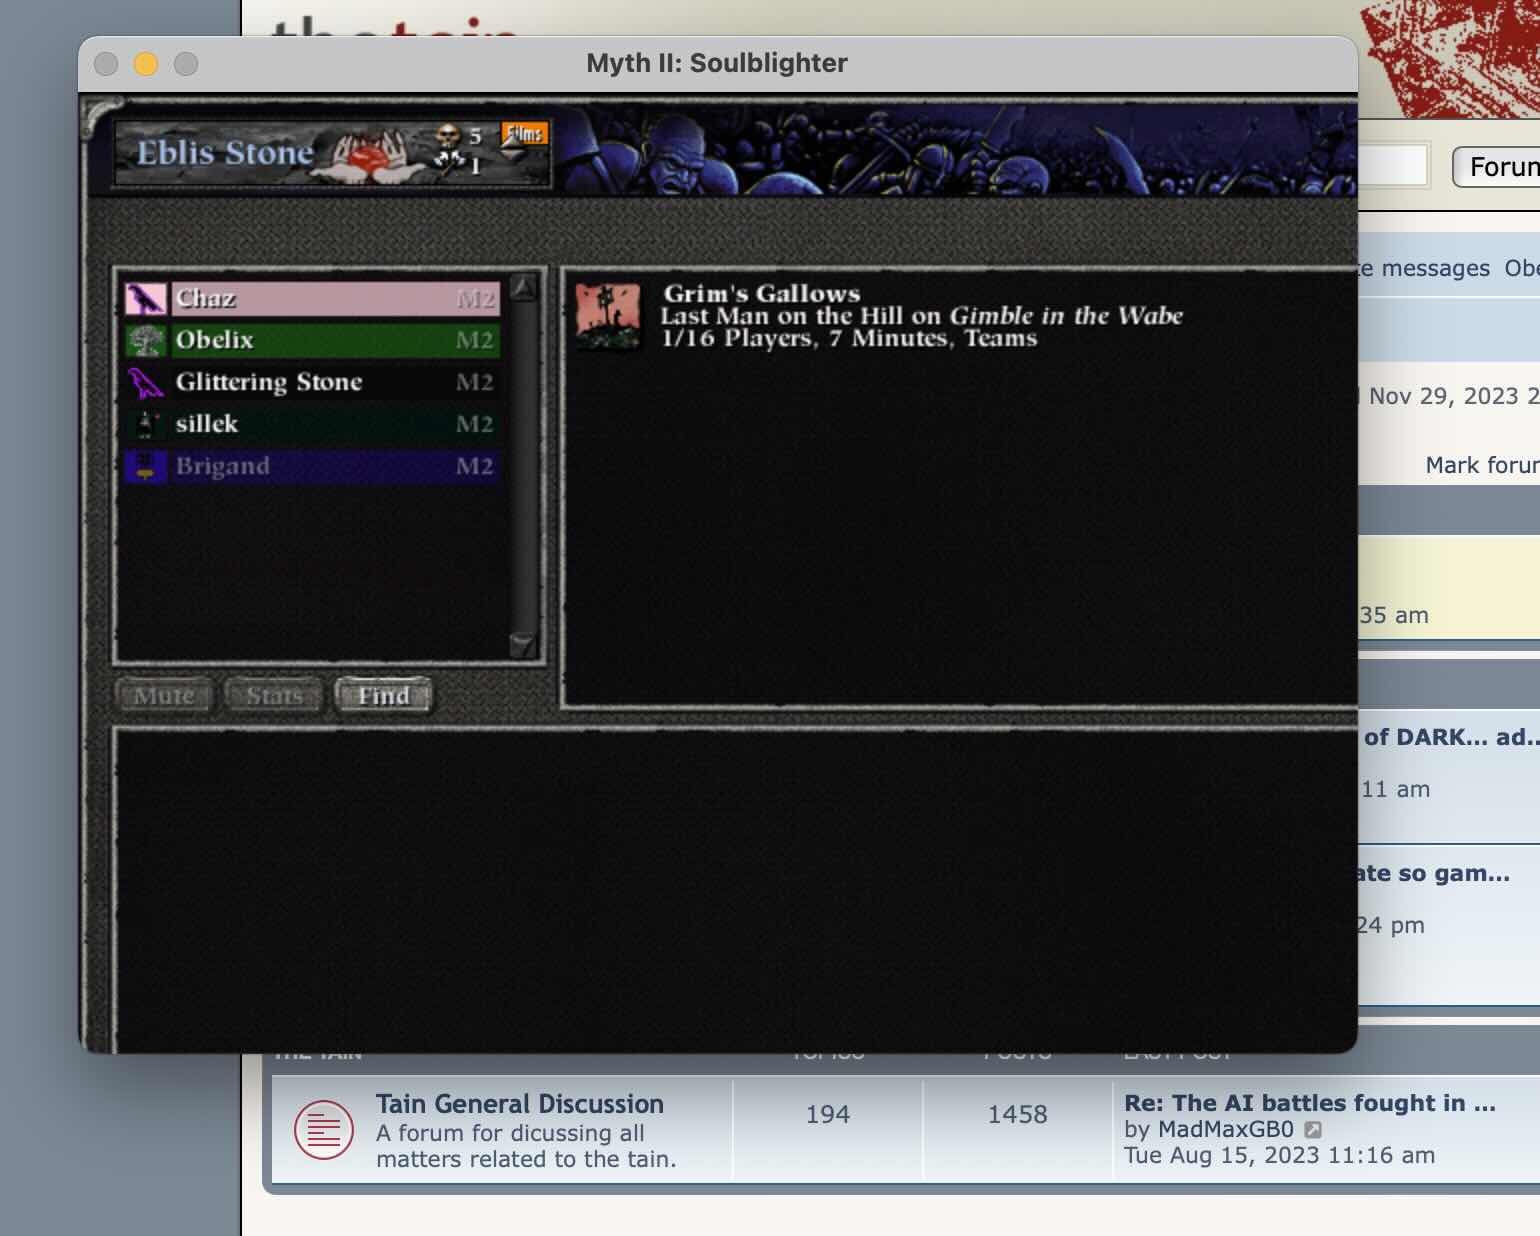Click Obelix's tree icon in player list
The image size is (1540, 1236).
[x=145, y=341]
